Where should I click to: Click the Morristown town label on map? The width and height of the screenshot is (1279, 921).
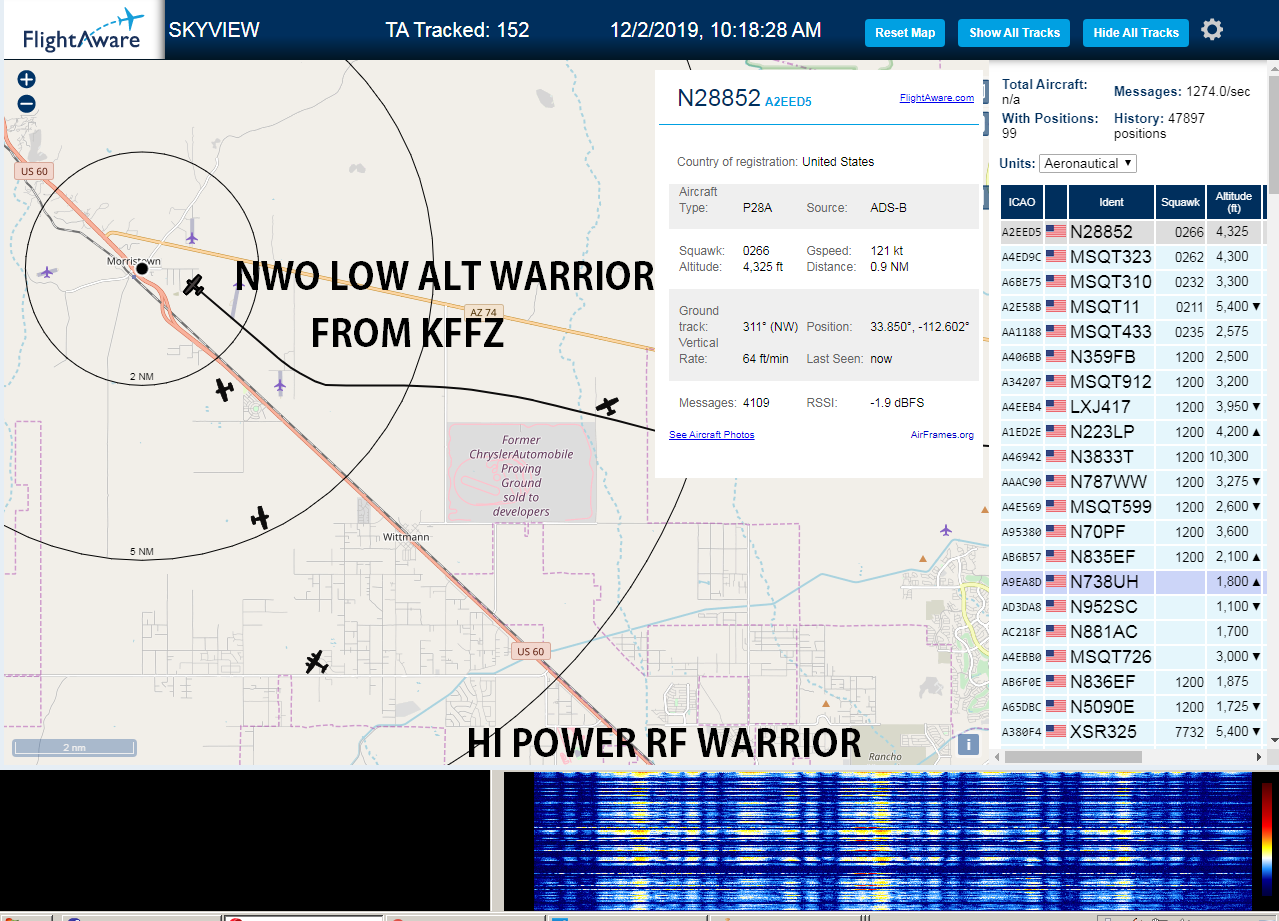click(x=134, y=260)
